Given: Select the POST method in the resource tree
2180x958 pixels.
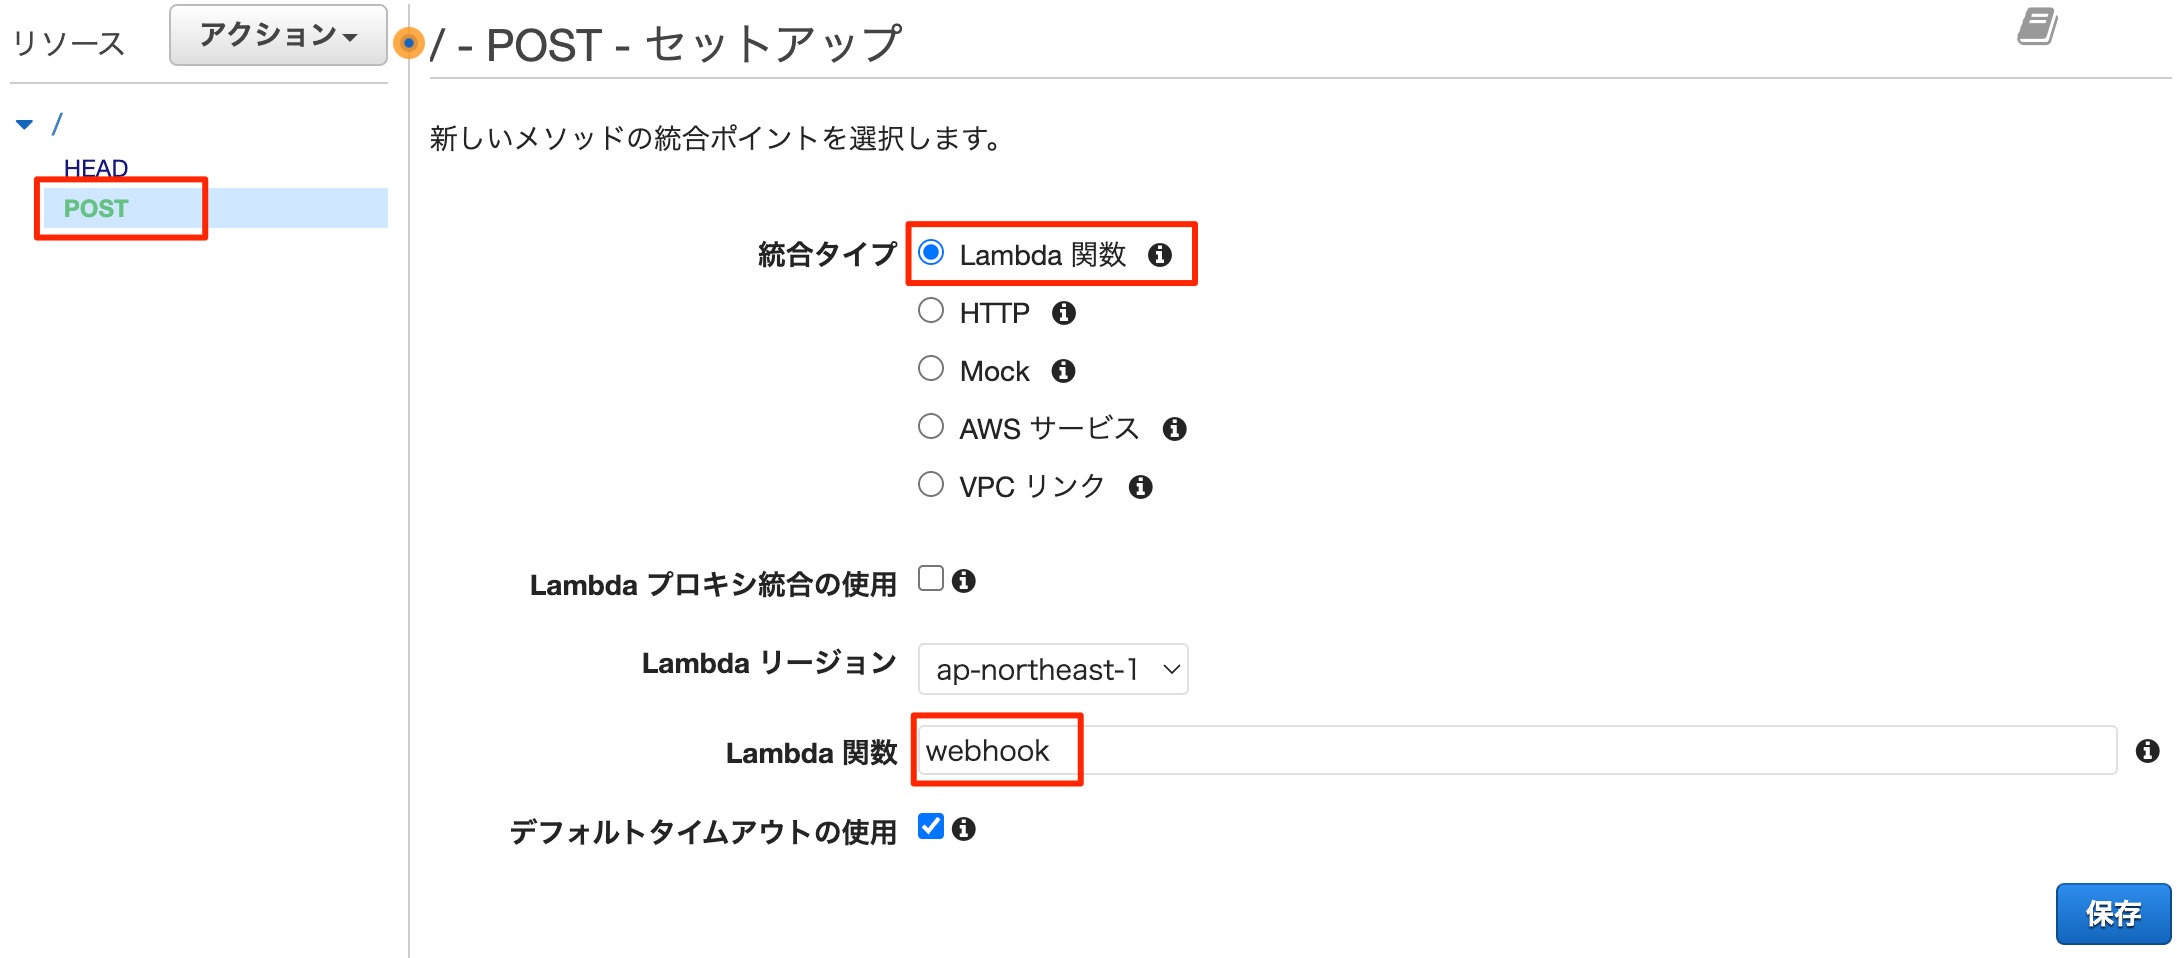Looking at the screenshot, I should coord(95,209).
